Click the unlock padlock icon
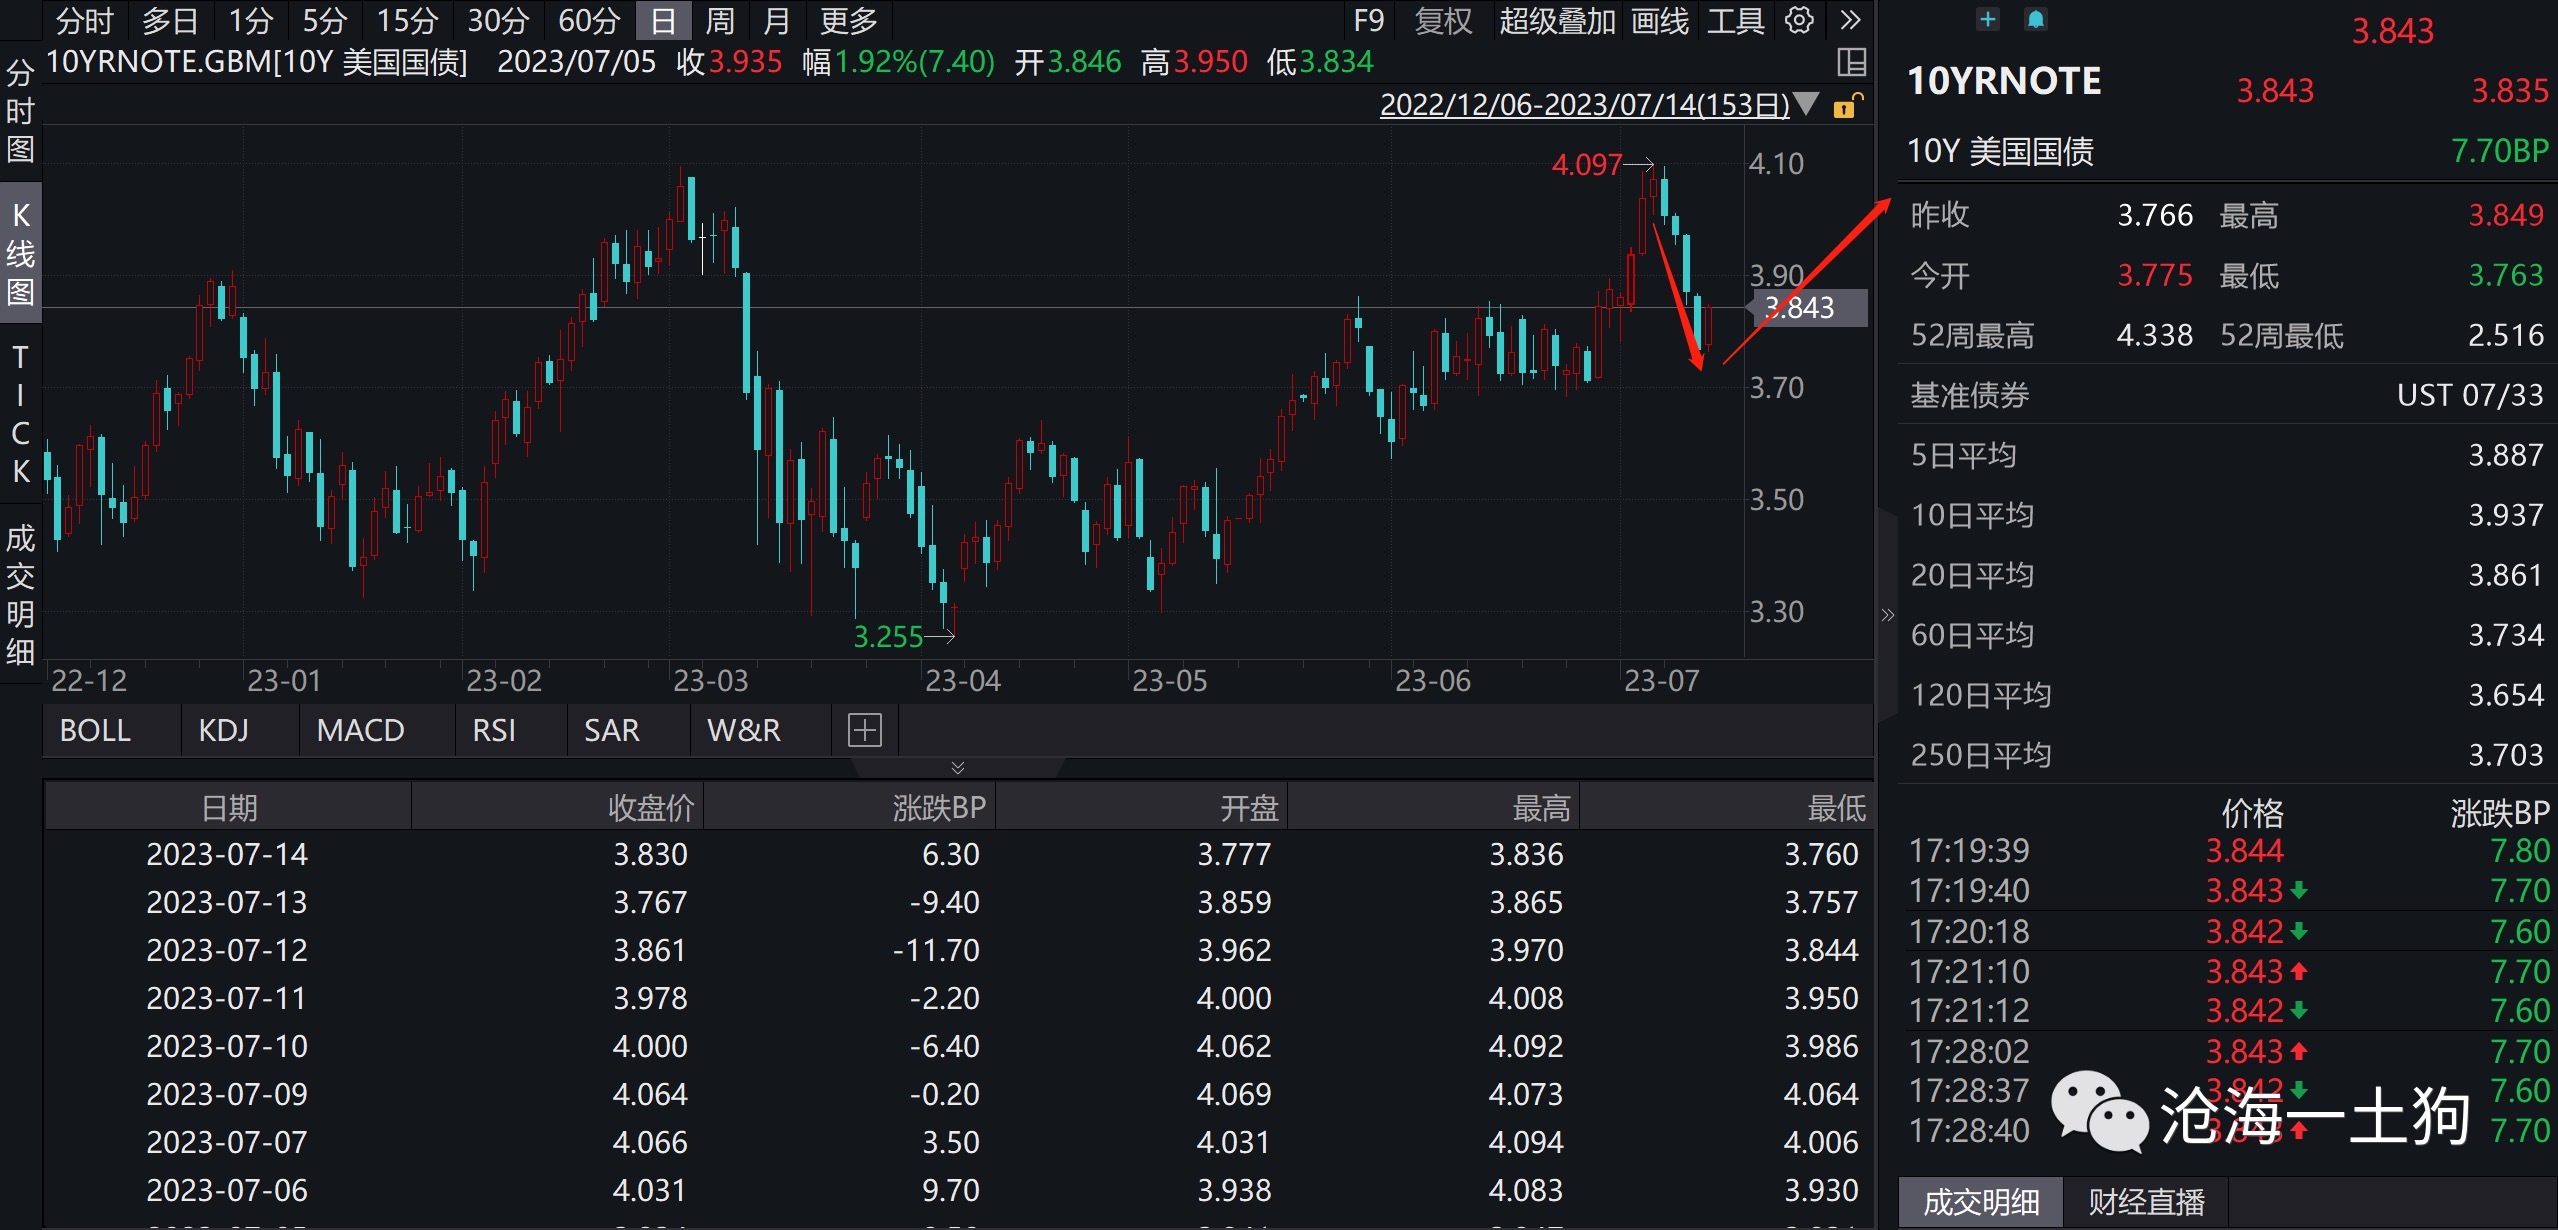Screen dimensions: 2558x1230 coord(1847,105)
